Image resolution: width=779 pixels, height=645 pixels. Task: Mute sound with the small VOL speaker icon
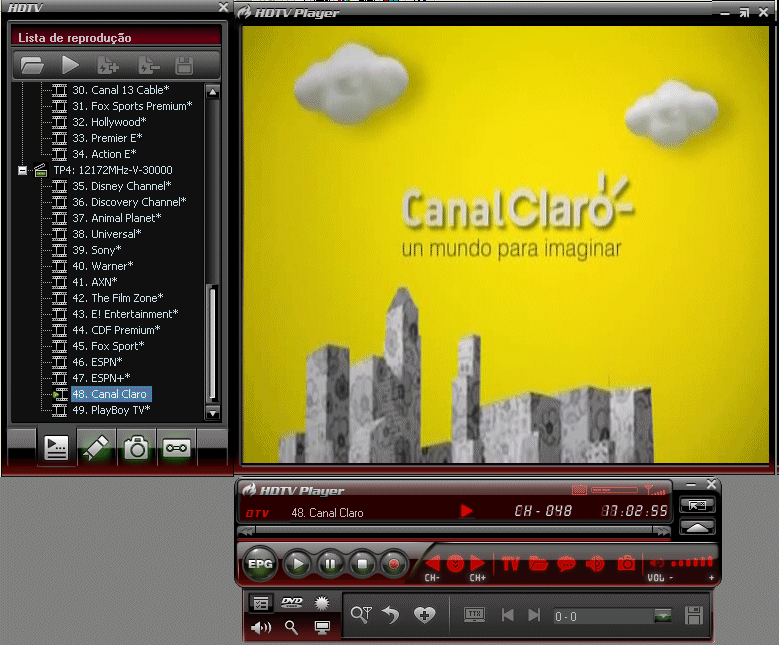tap(657, 563)
